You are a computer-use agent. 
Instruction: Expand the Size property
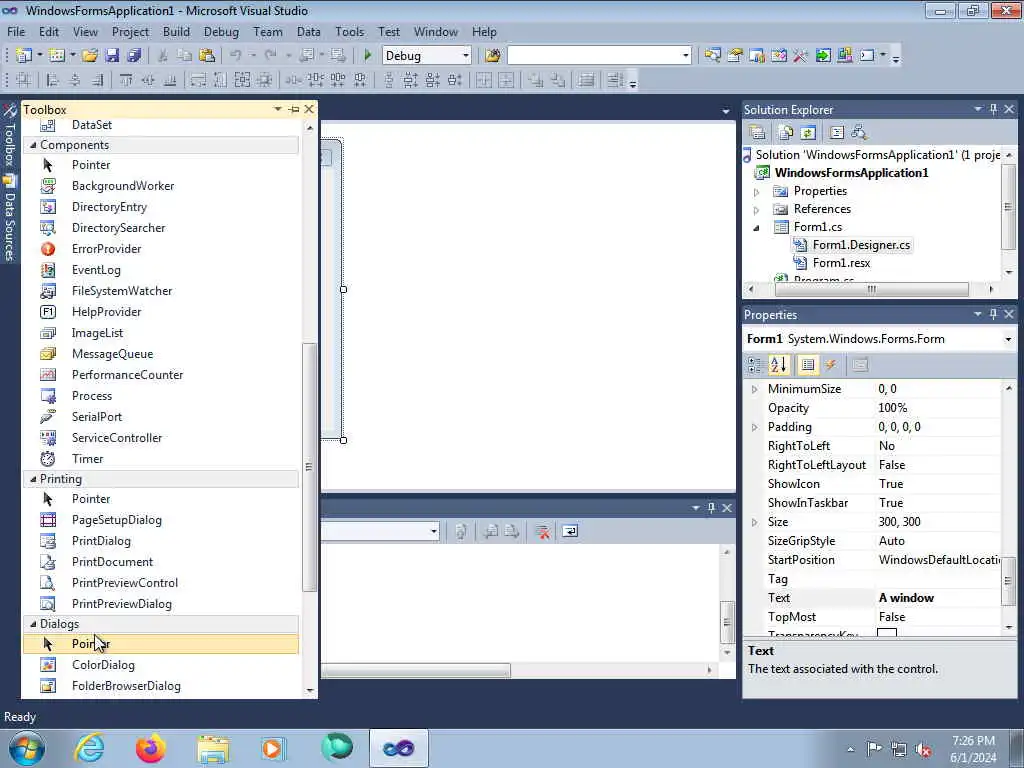click(754, 522)
